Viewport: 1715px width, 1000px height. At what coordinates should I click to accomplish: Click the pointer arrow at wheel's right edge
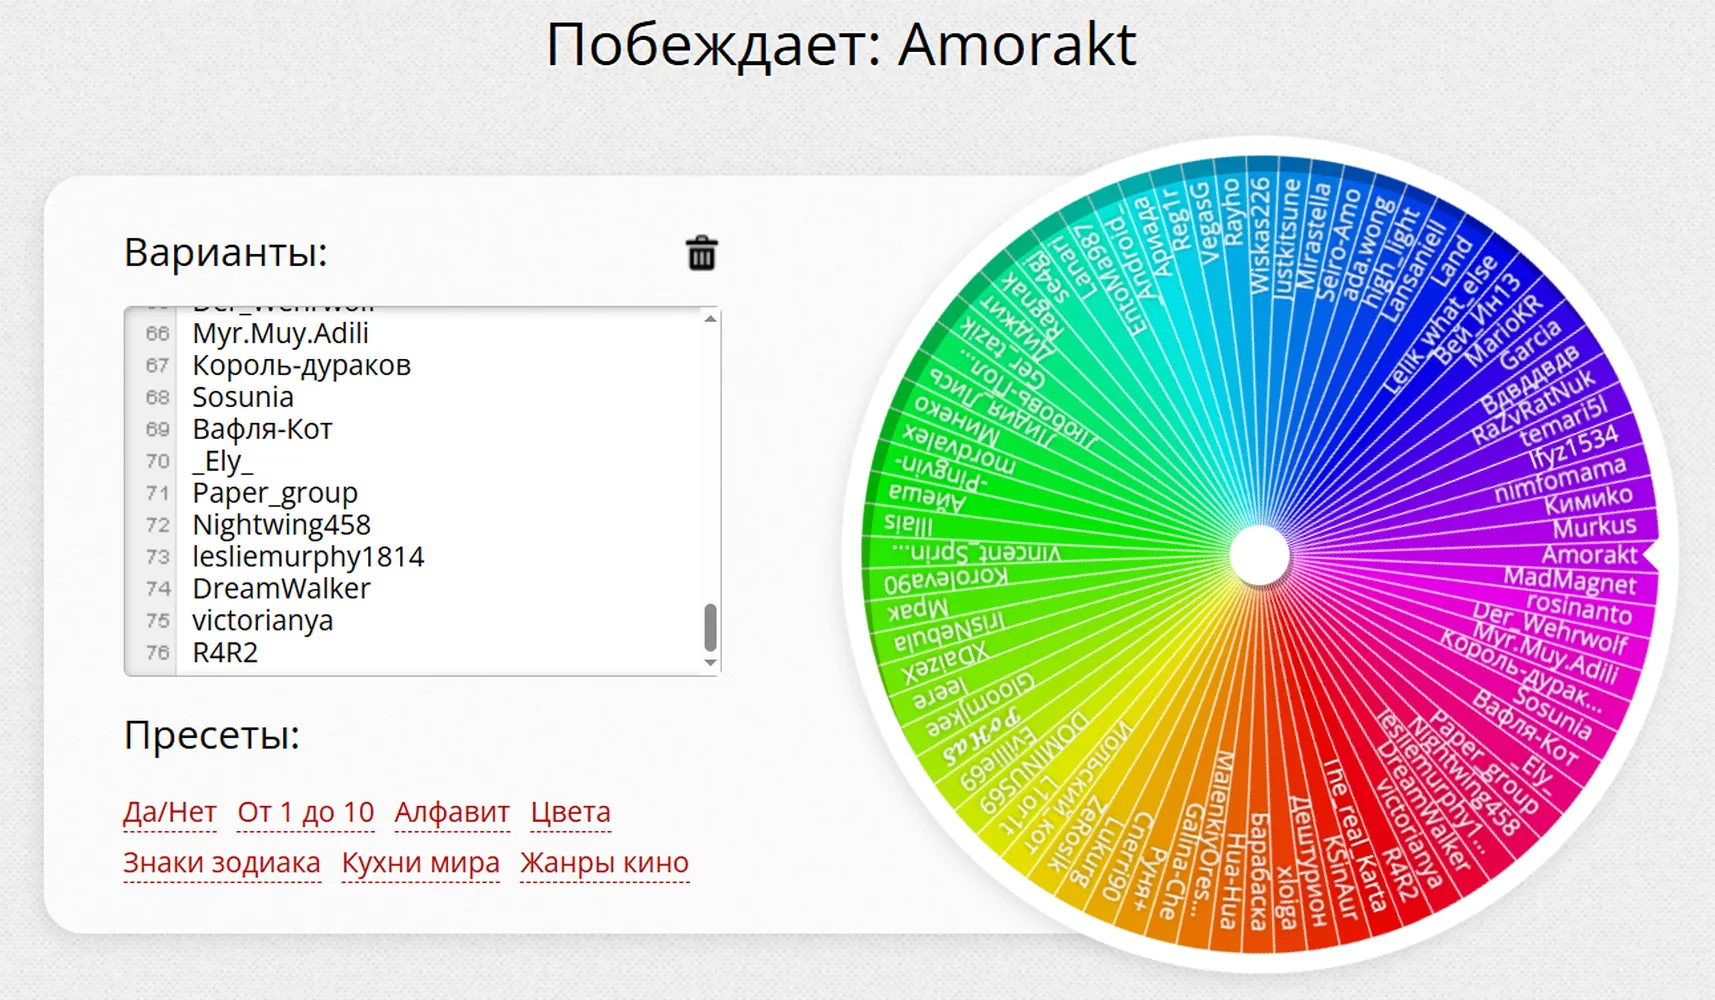[1651, 555]
